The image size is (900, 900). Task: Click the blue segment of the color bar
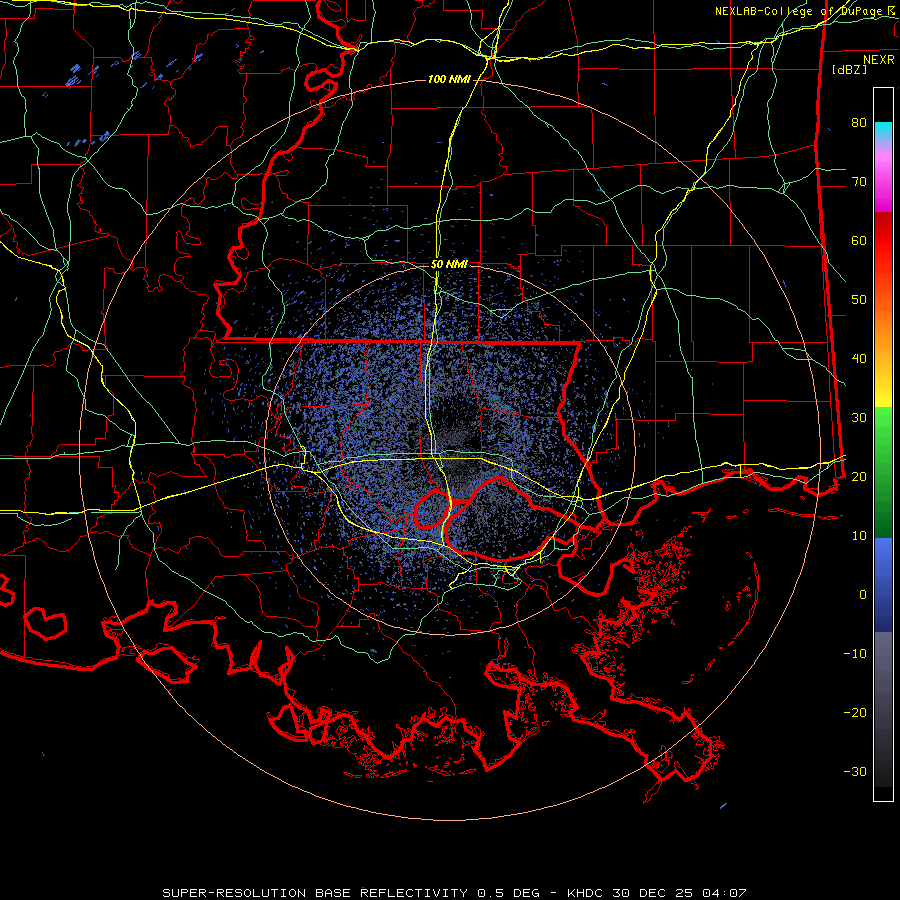click(883, 585)
